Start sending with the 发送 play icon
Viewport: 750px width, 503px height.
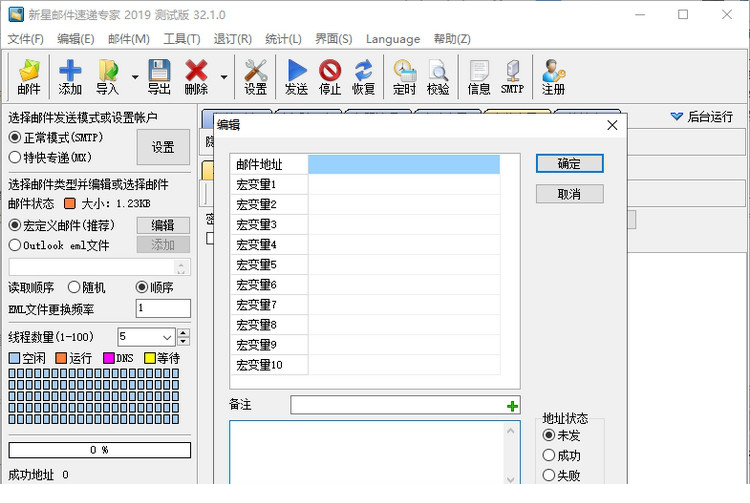click(297, 77)
